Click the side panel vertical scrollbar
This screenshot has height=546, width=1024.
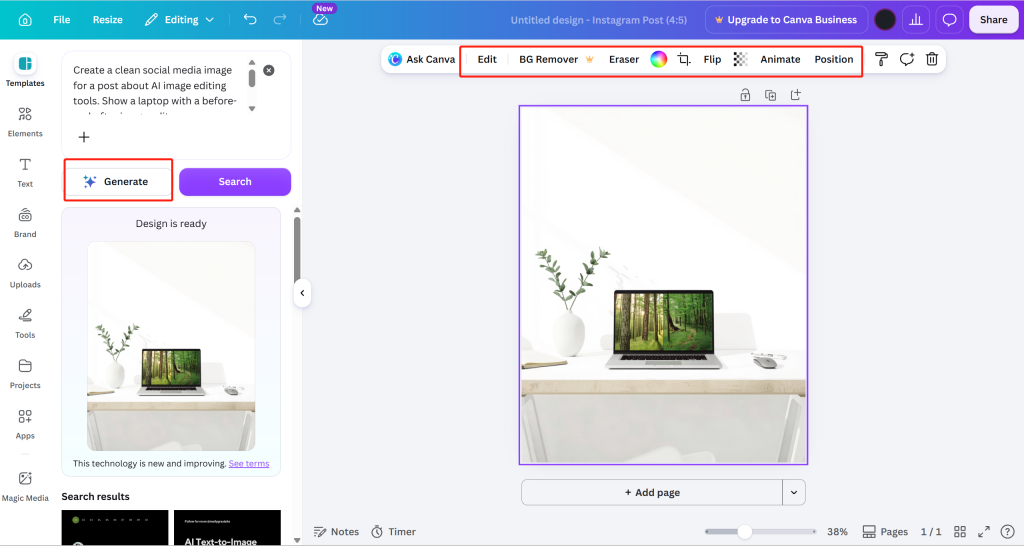(297, 248)
